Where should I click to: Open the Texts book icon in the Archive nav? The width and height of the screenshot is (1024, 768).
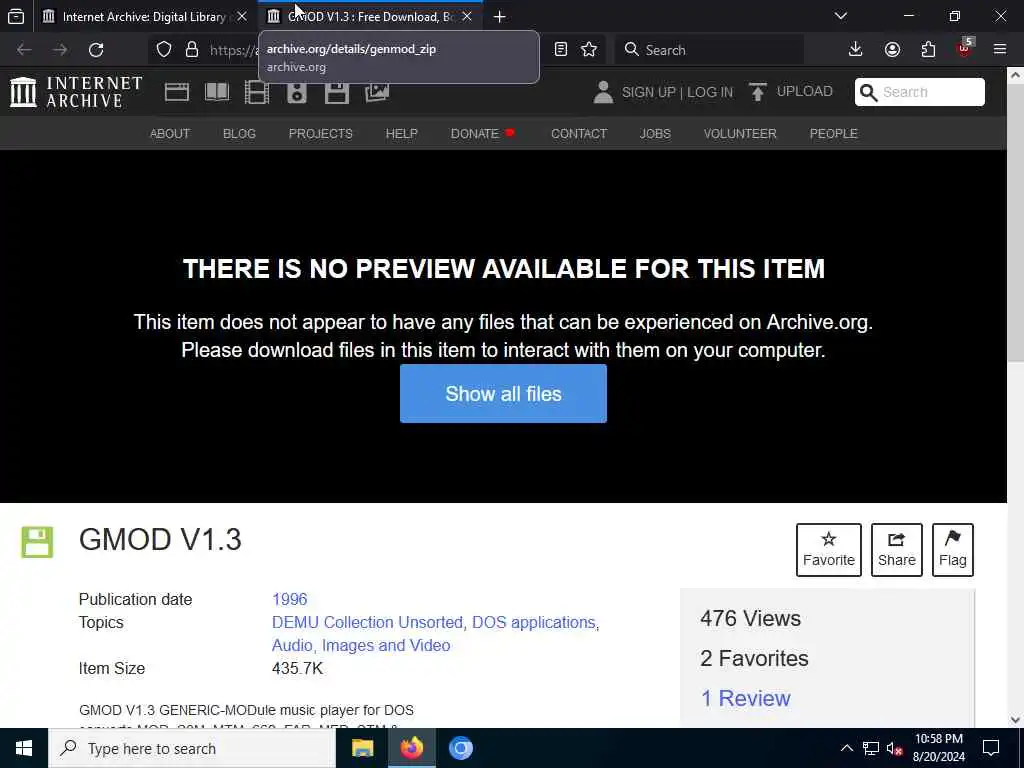[217, 92]
